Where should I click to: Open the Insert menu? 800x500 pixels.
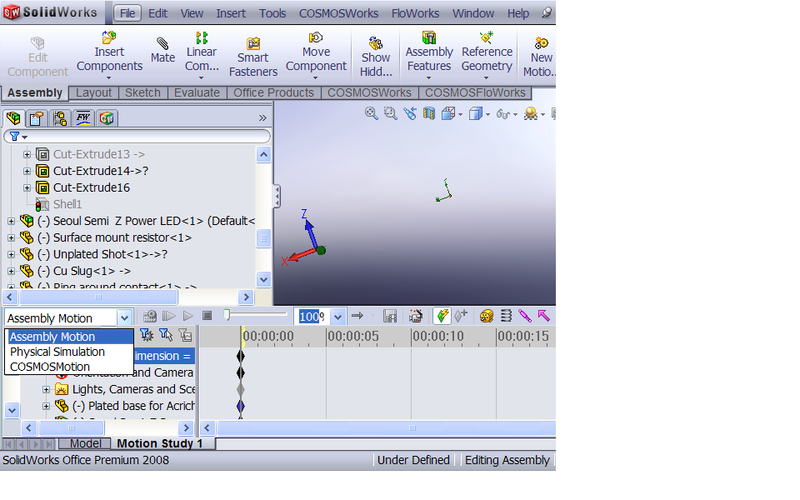(x=231, y=13)
